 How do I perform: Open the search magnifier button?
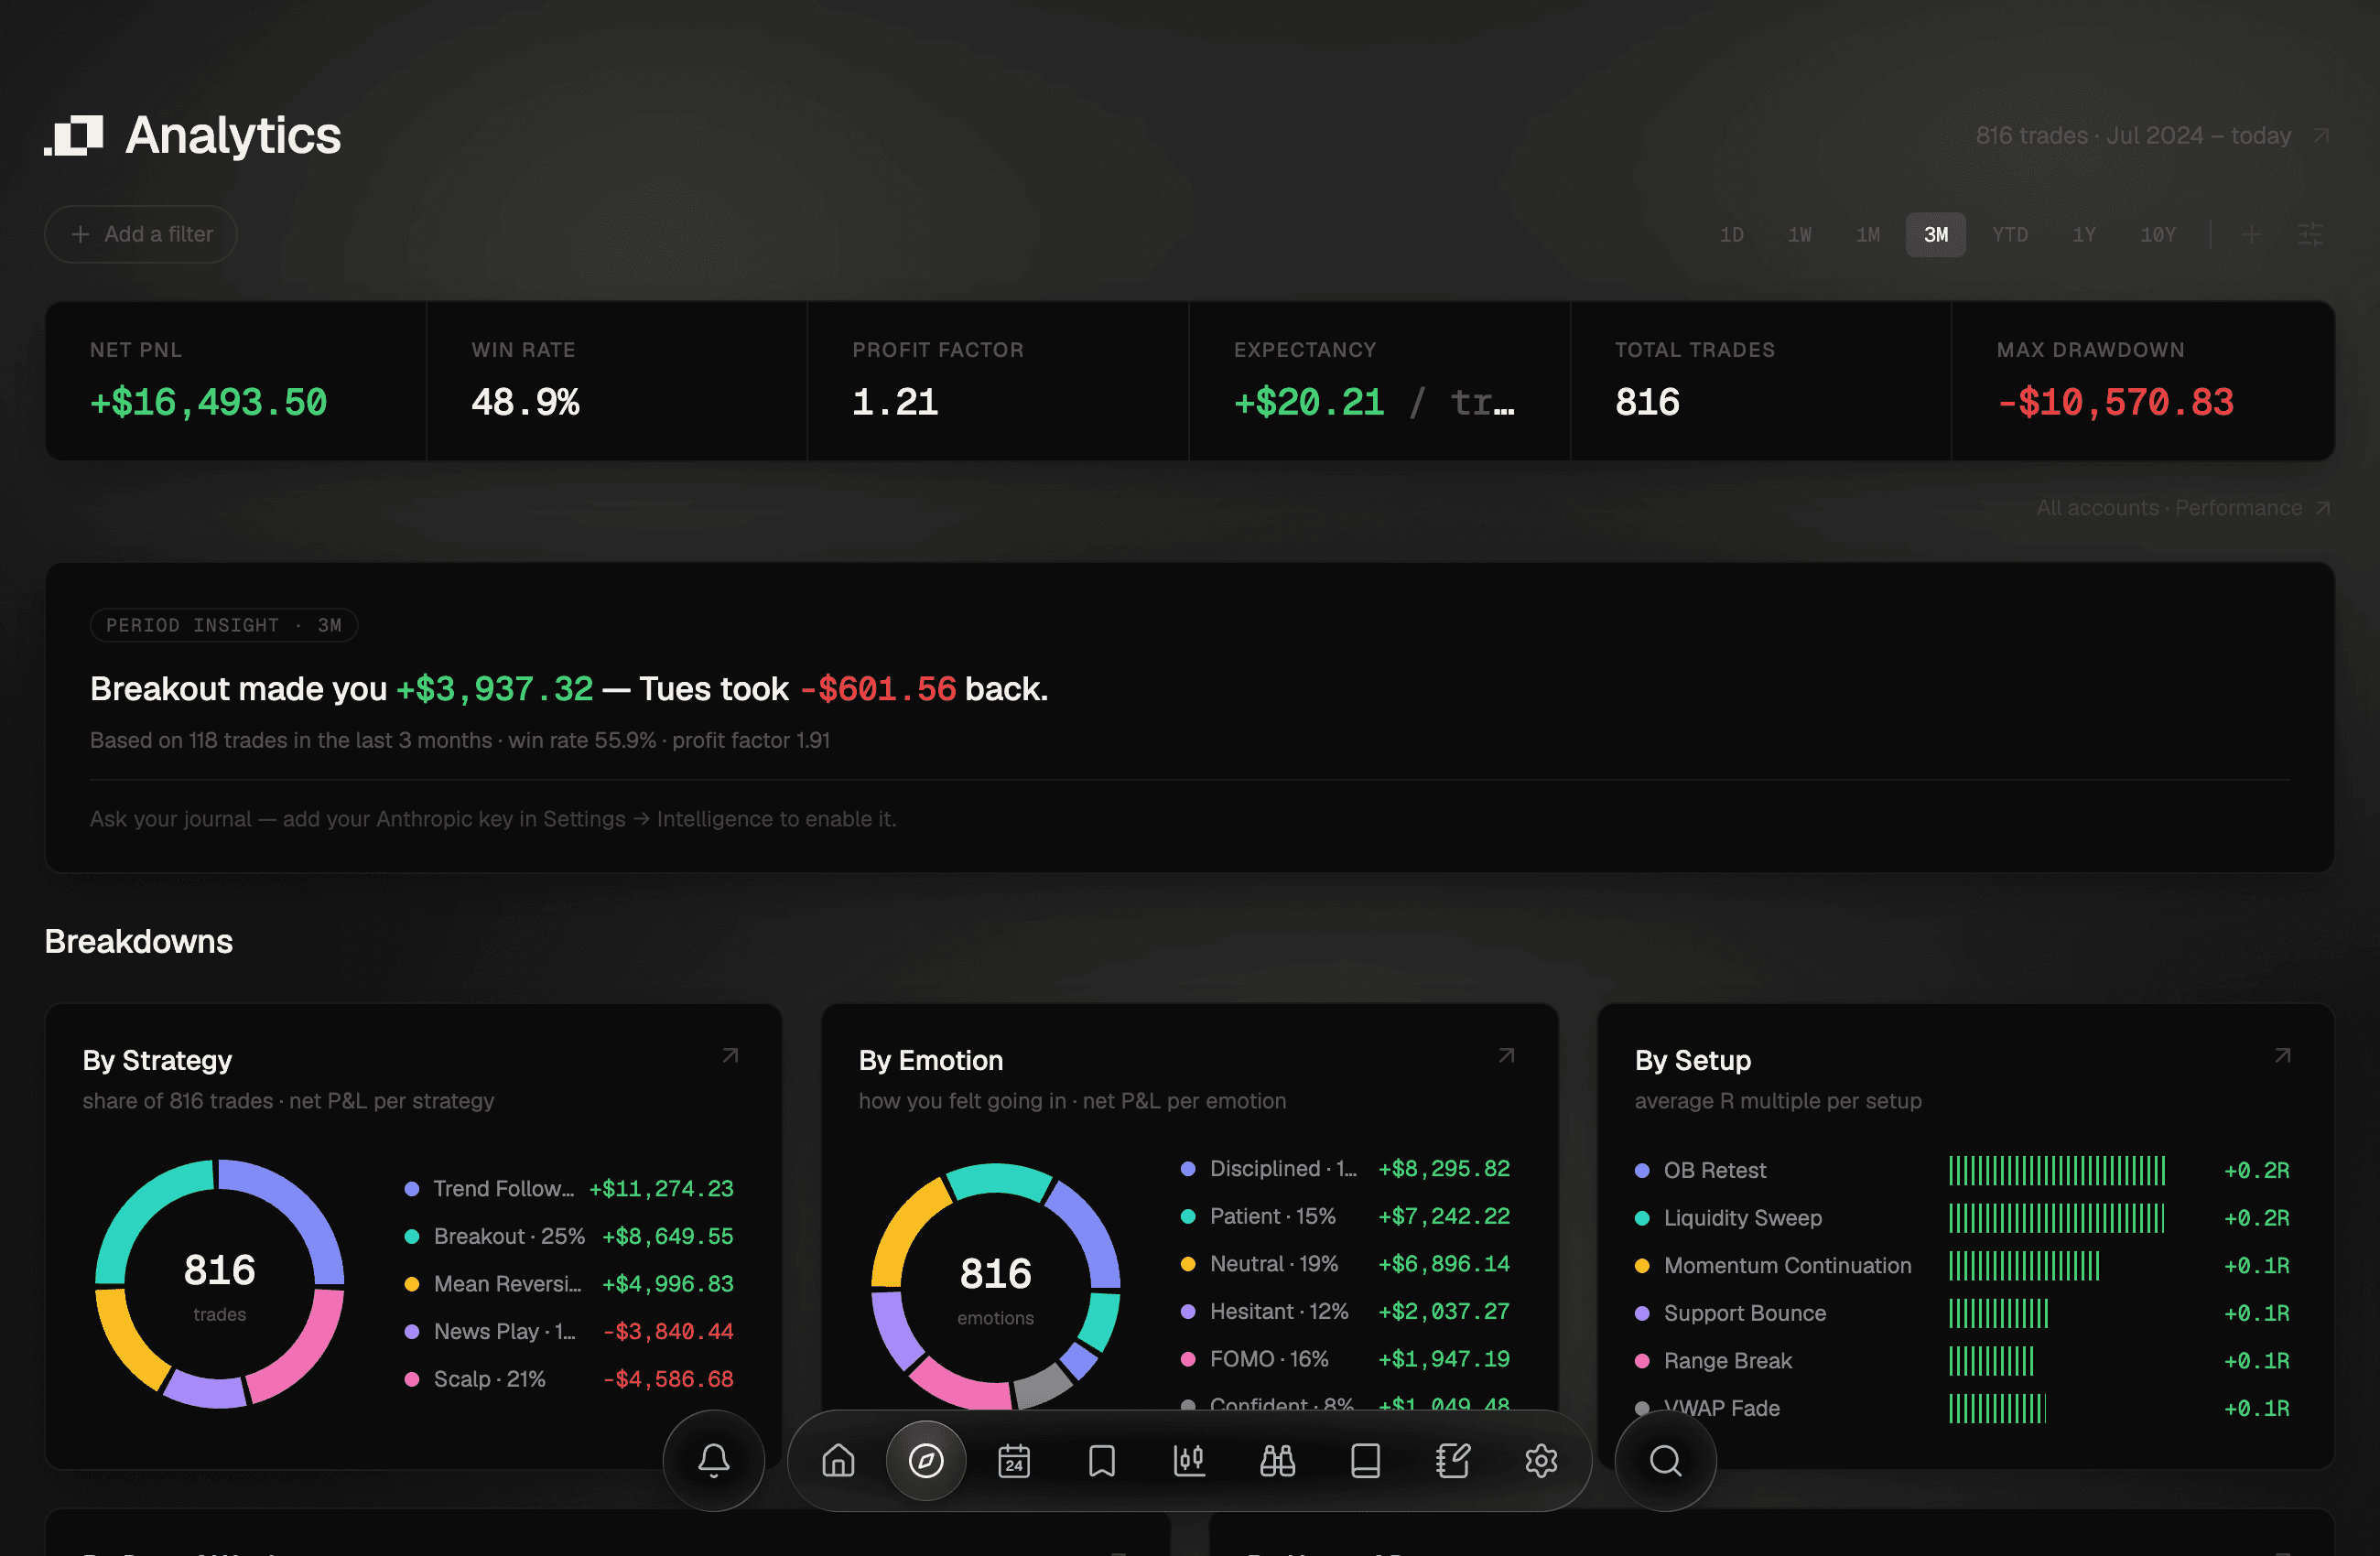coord(1665,1460)
